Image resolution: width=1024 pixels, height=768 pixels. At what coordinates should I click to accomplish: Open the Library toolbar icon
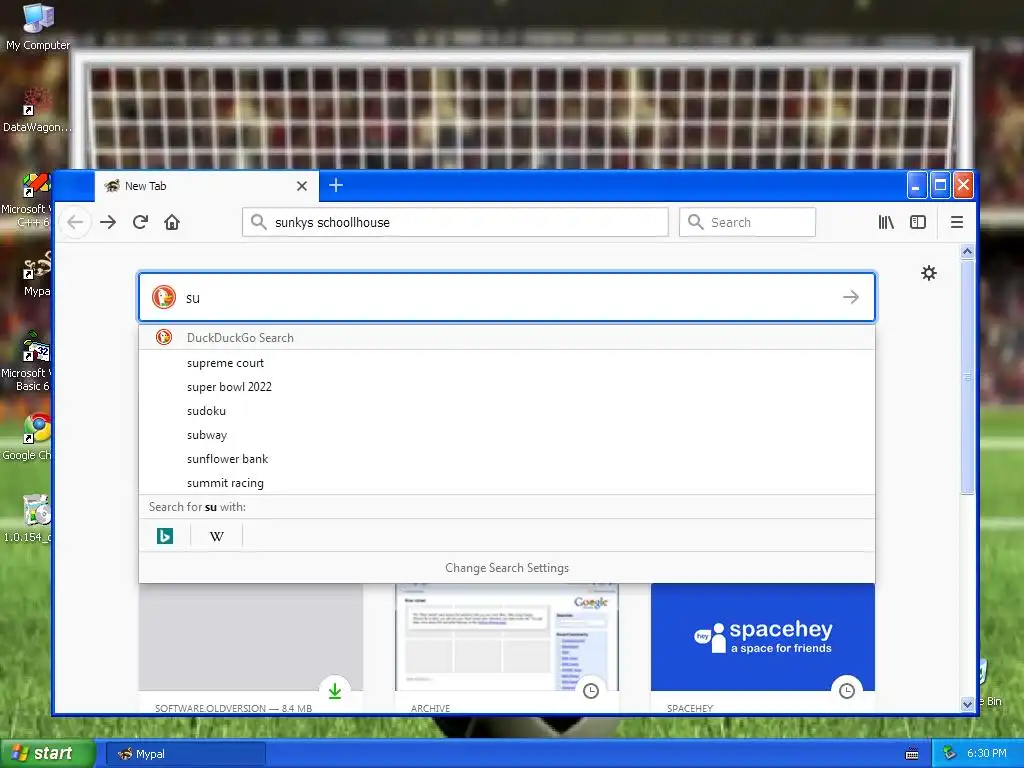pyautogui.click(x=886, y=222)
